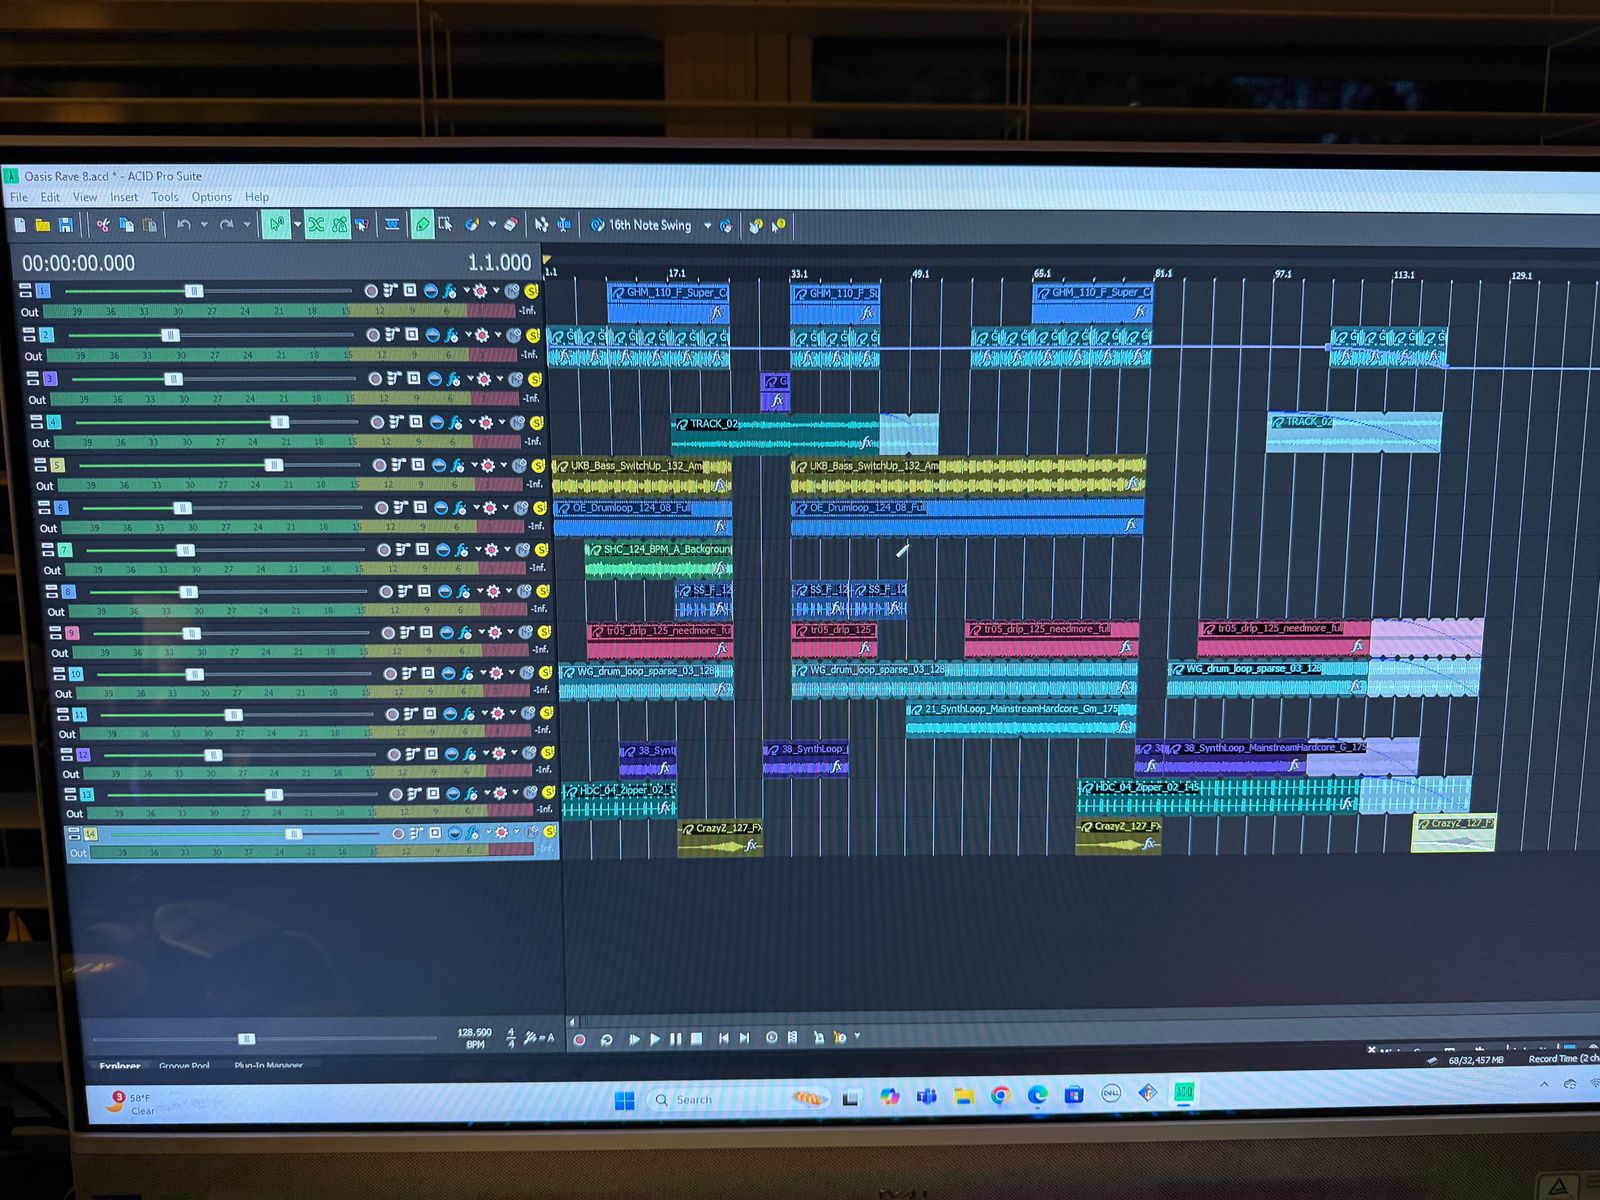Open the Redo history dropdown arrow
Viewport: 1600px width, 1200px height.
(247, 225)
